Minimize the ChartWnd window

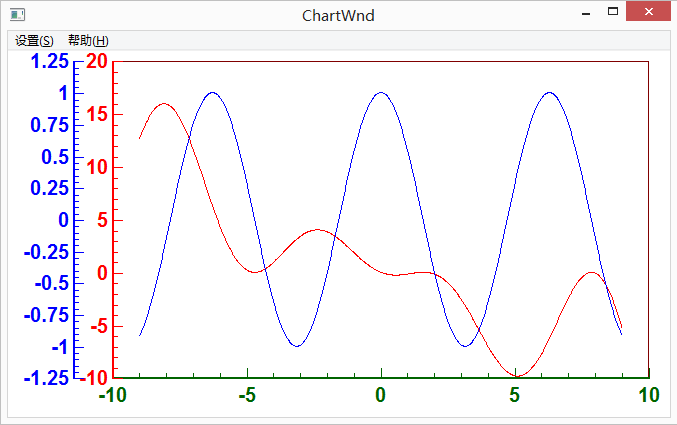pyautogui.click(x=586, y=13)
